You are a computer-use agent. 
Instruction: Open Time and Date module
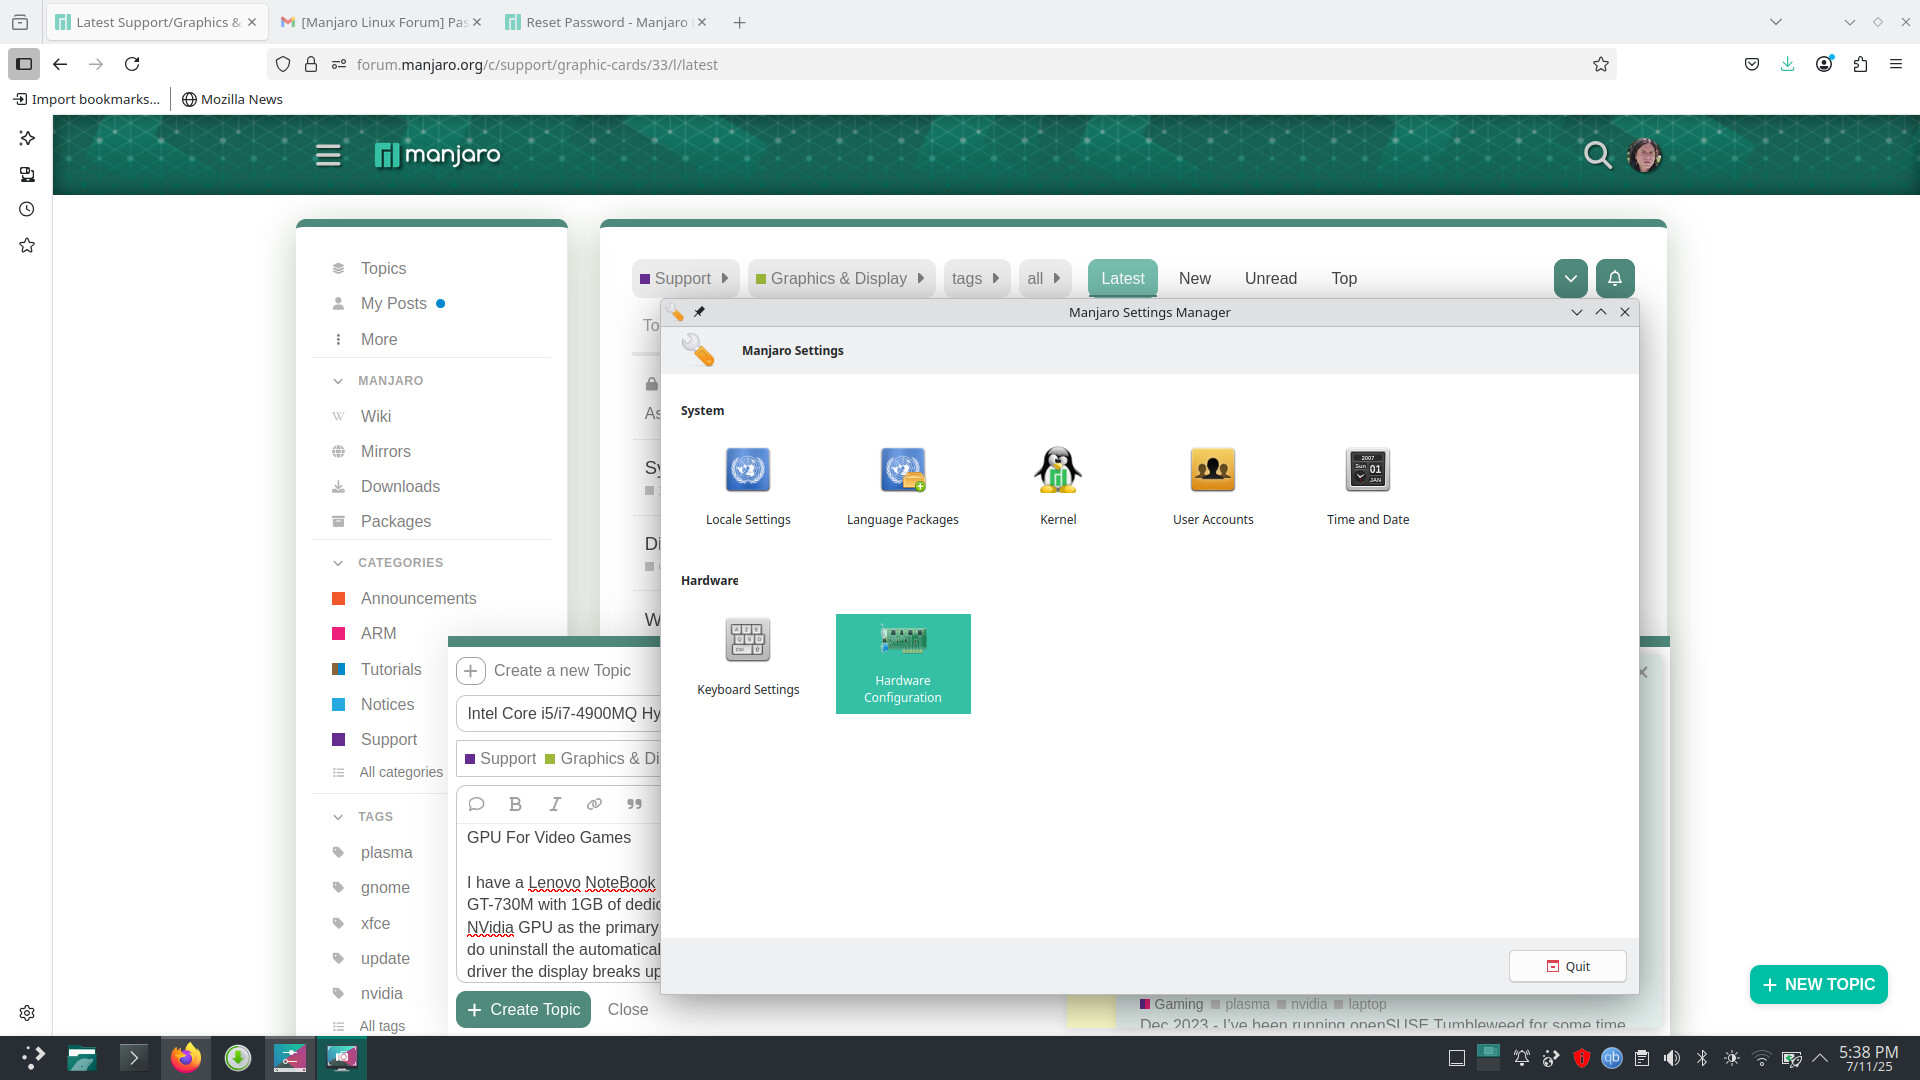(1368, 487)
